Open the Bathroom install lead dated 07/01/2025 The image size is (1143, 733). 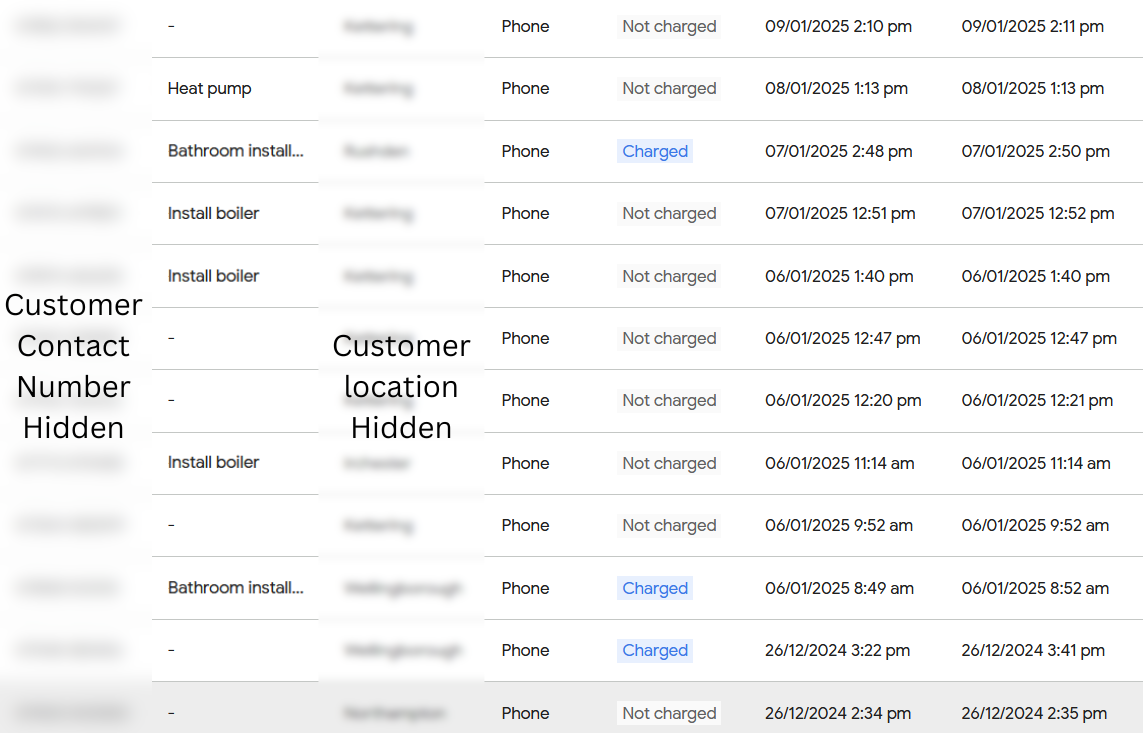click(235, 152)
